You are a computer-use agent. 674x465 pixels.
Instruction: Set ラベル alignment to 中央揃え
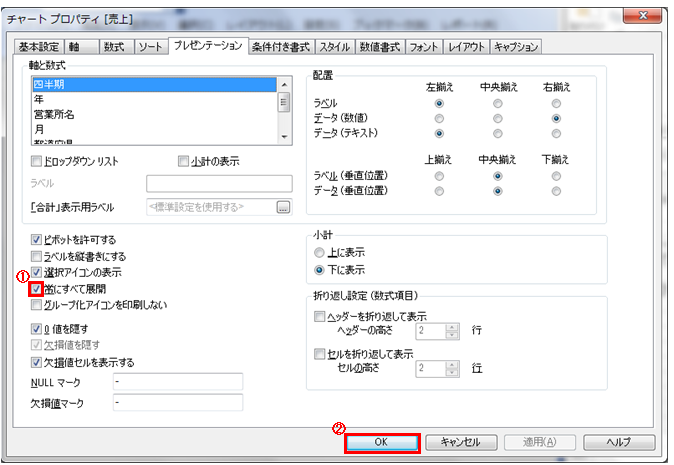tap(497, 103)
